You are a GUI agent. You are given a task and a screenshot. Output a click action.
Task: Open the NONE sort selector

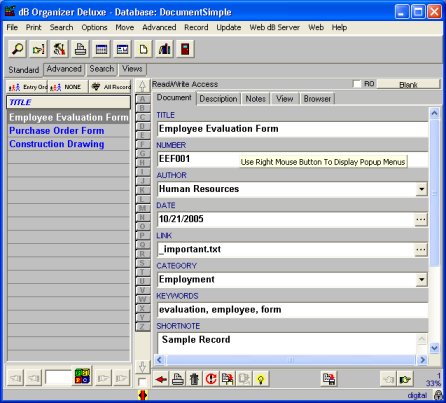[x=68, y=87]
